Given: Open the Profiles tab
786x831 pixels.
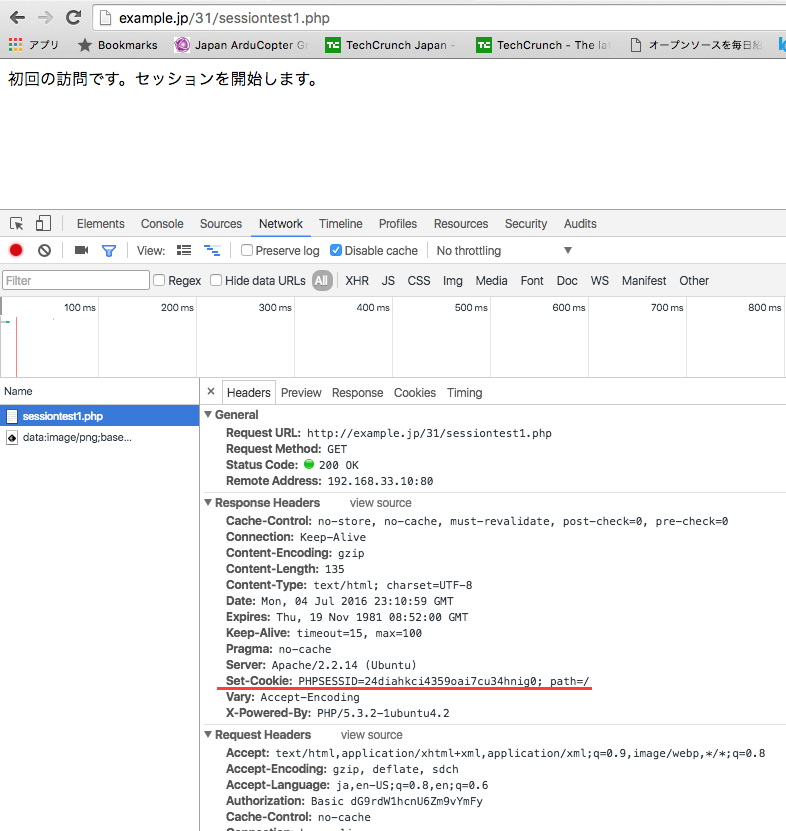Looking at the screenshot, I should [x=398, y=224].
